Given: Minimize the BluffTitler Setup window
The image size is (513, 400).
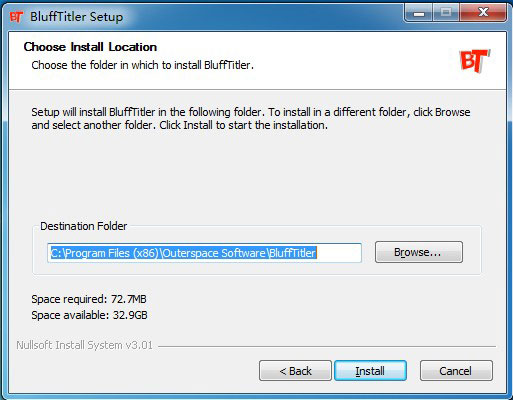Looking at the screenshot, I should tap(419, 13).
